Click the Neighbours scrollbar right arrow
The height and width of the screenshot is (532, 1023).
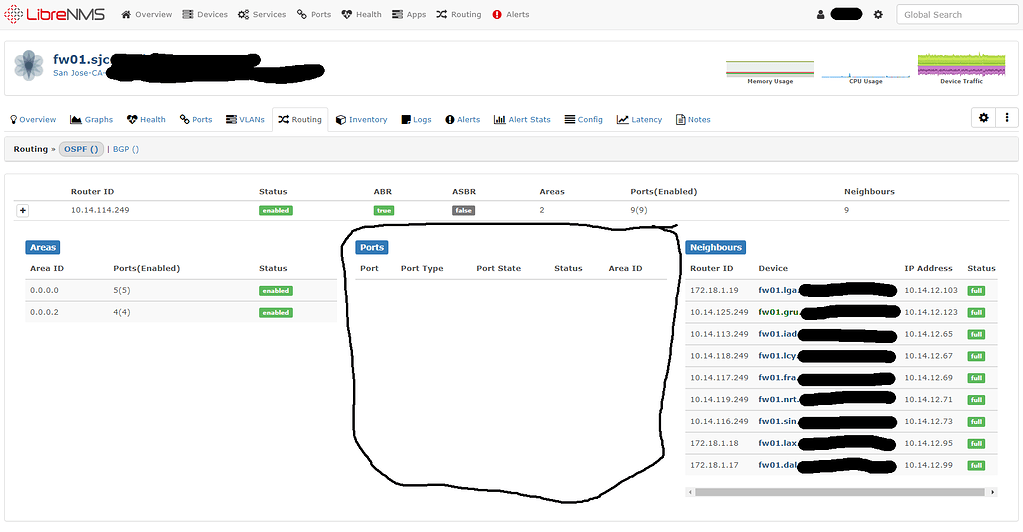point(993,492)
